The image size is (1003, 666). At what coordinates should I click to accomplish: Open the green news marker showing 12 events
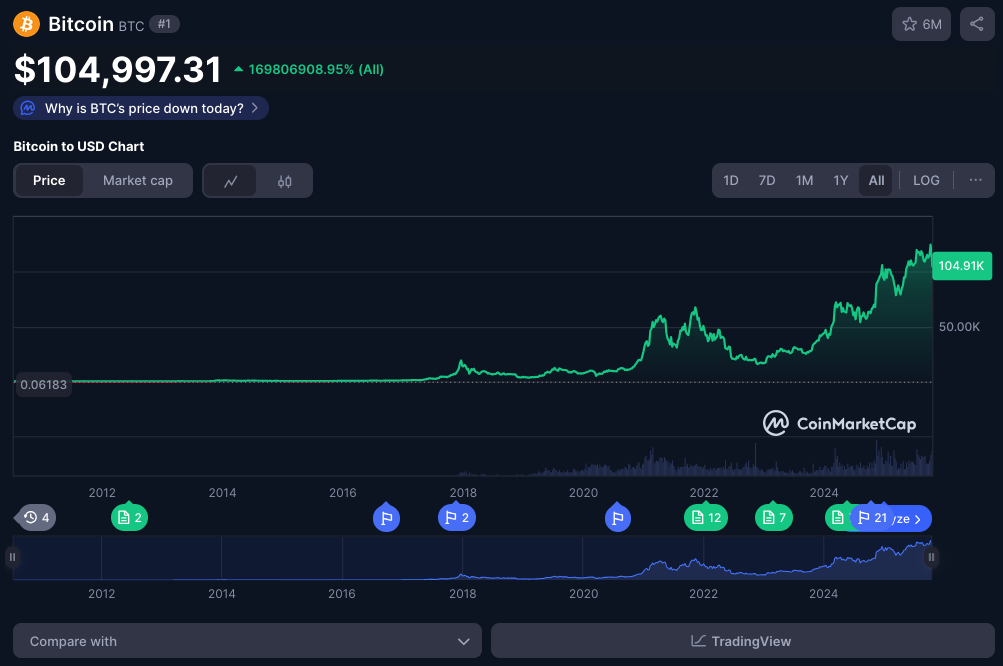pos(707,517)
